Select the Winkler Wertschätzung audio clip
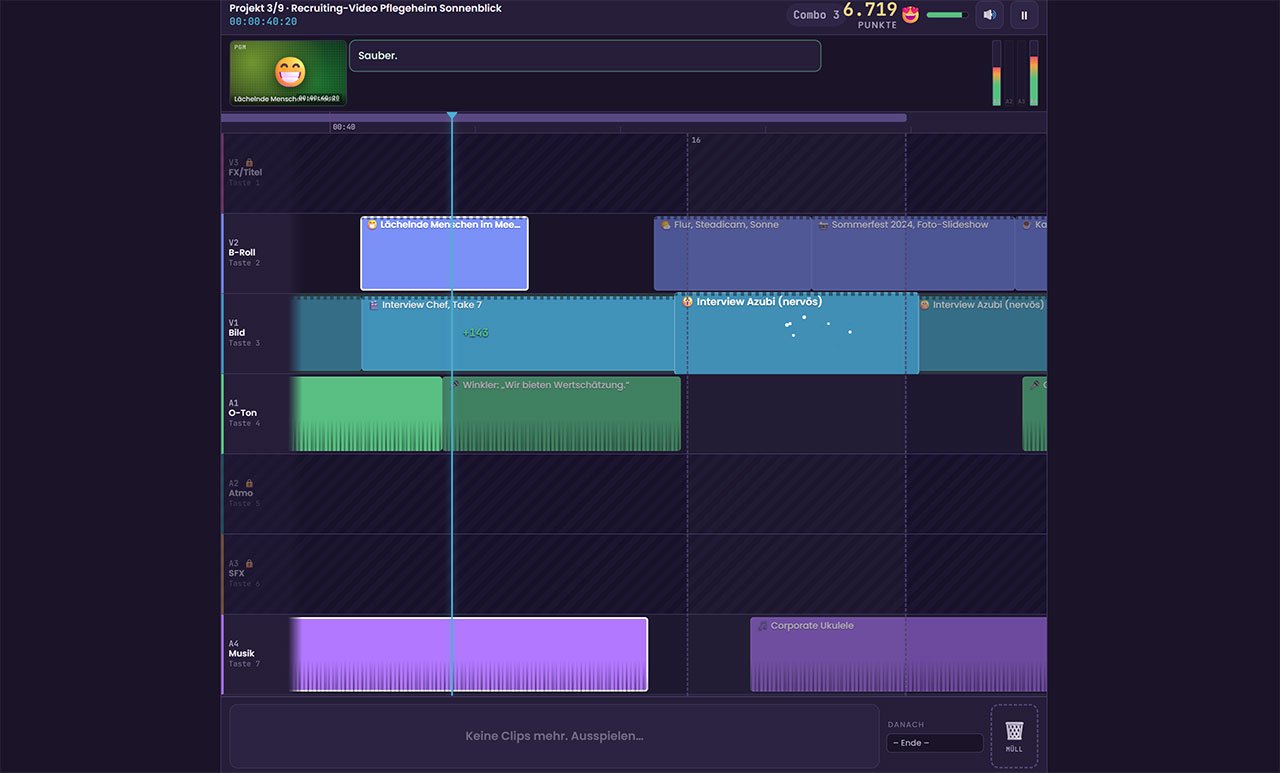Image resolution: width=1280 pixels, height=773 pixels. [x=562, y=414]
